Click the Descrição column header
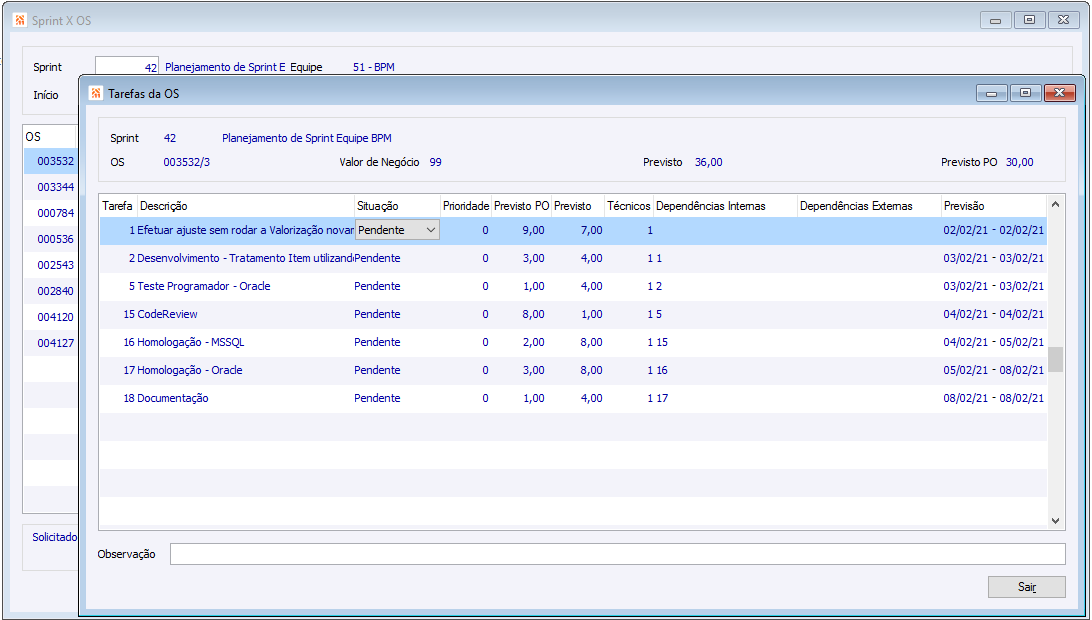The image size is (1092, 620). pyautogui.click(x=245, y=206)
